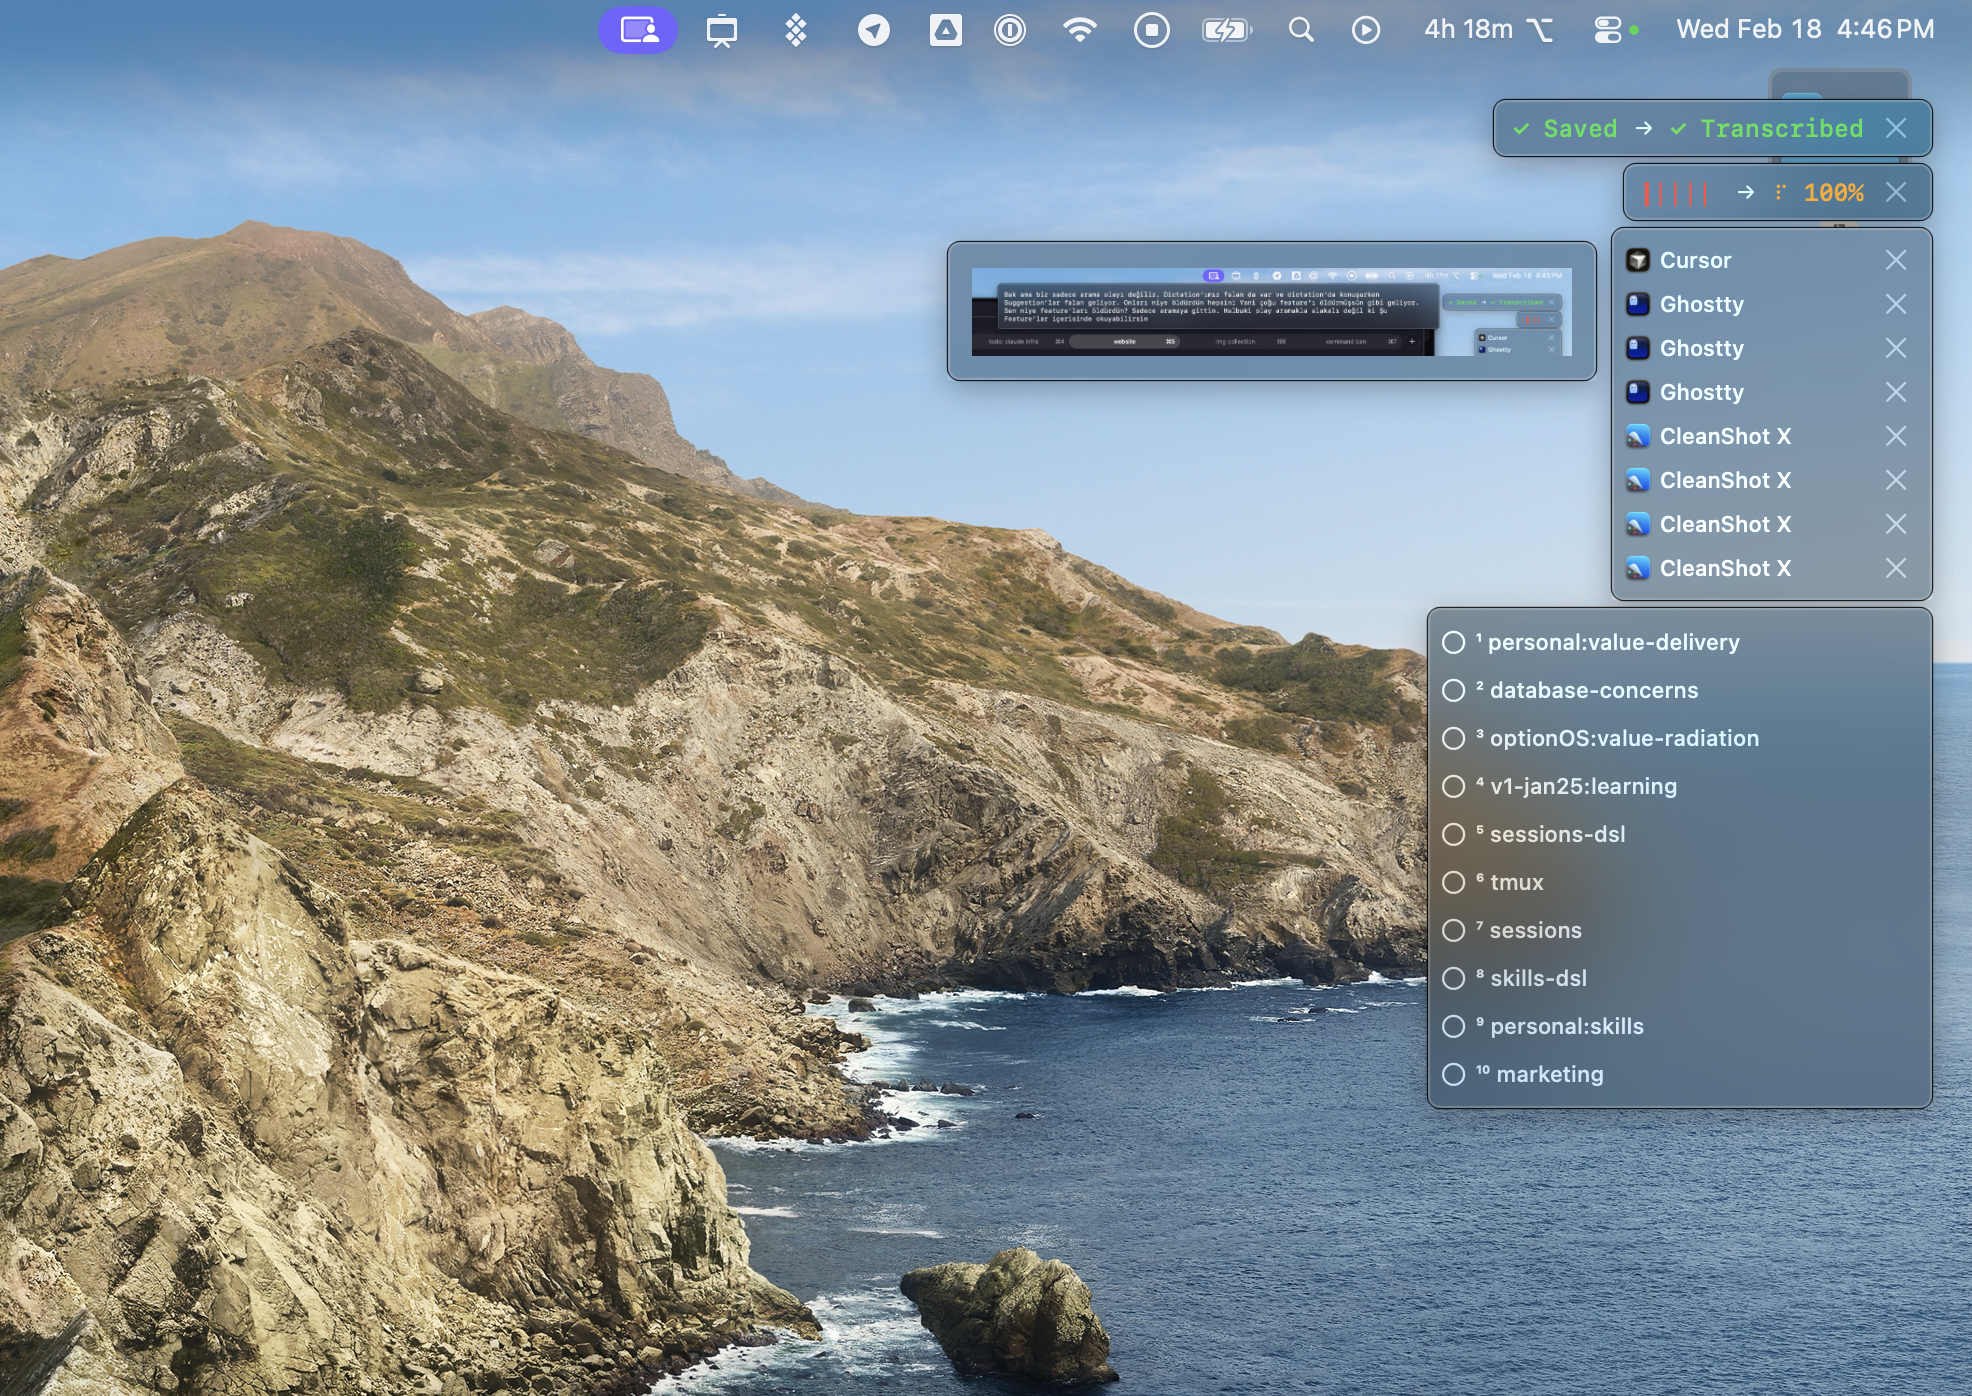Select the database-concerns radio button
Image resolution: width=1972 pixels, height=1396 pixels.
(1455, 690)
